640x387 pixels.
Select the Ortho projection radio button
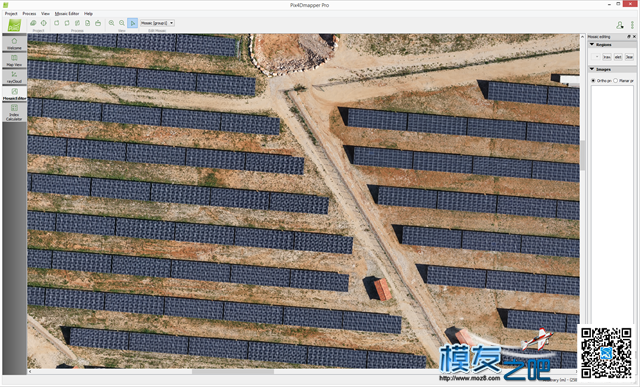[x=593, y=81]
